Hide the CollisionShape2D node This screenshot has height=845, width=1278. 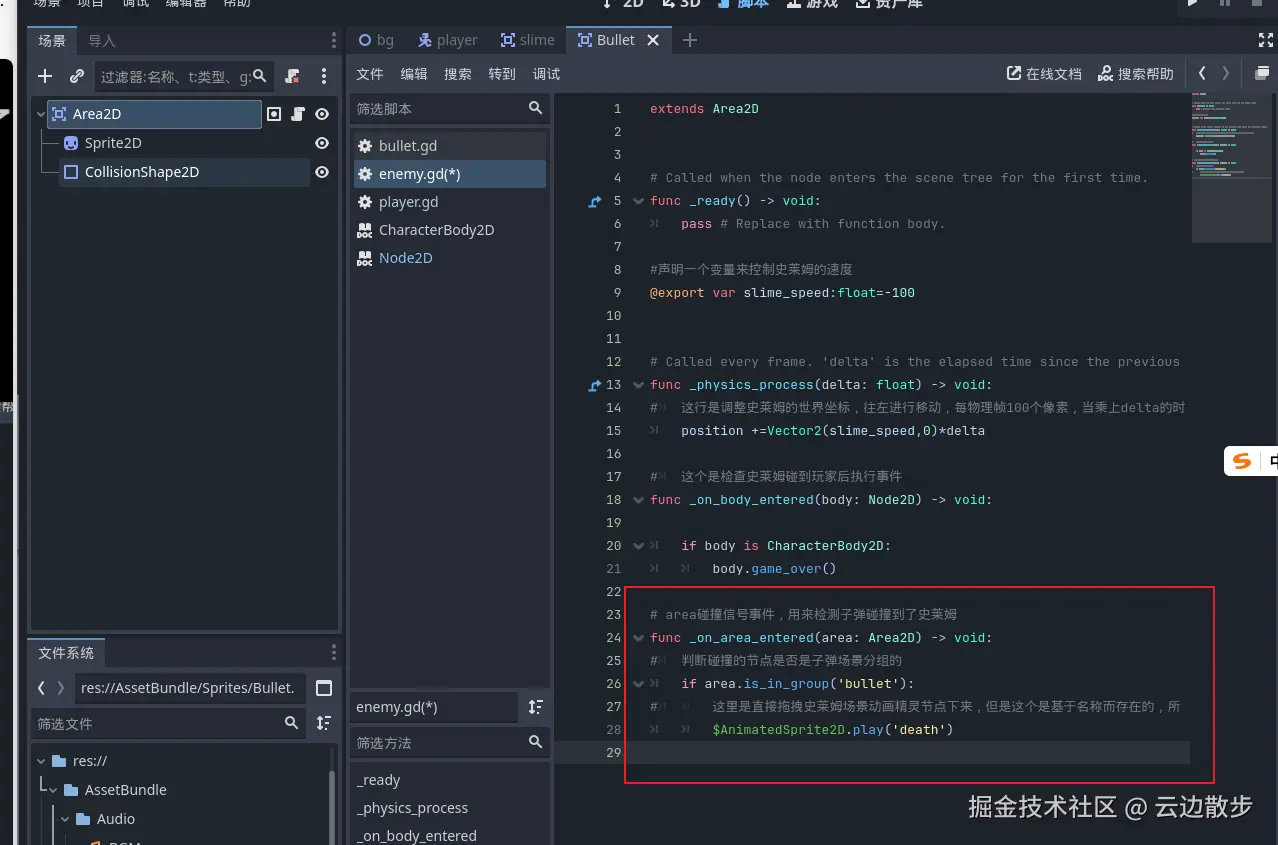(x=322, y=172)
